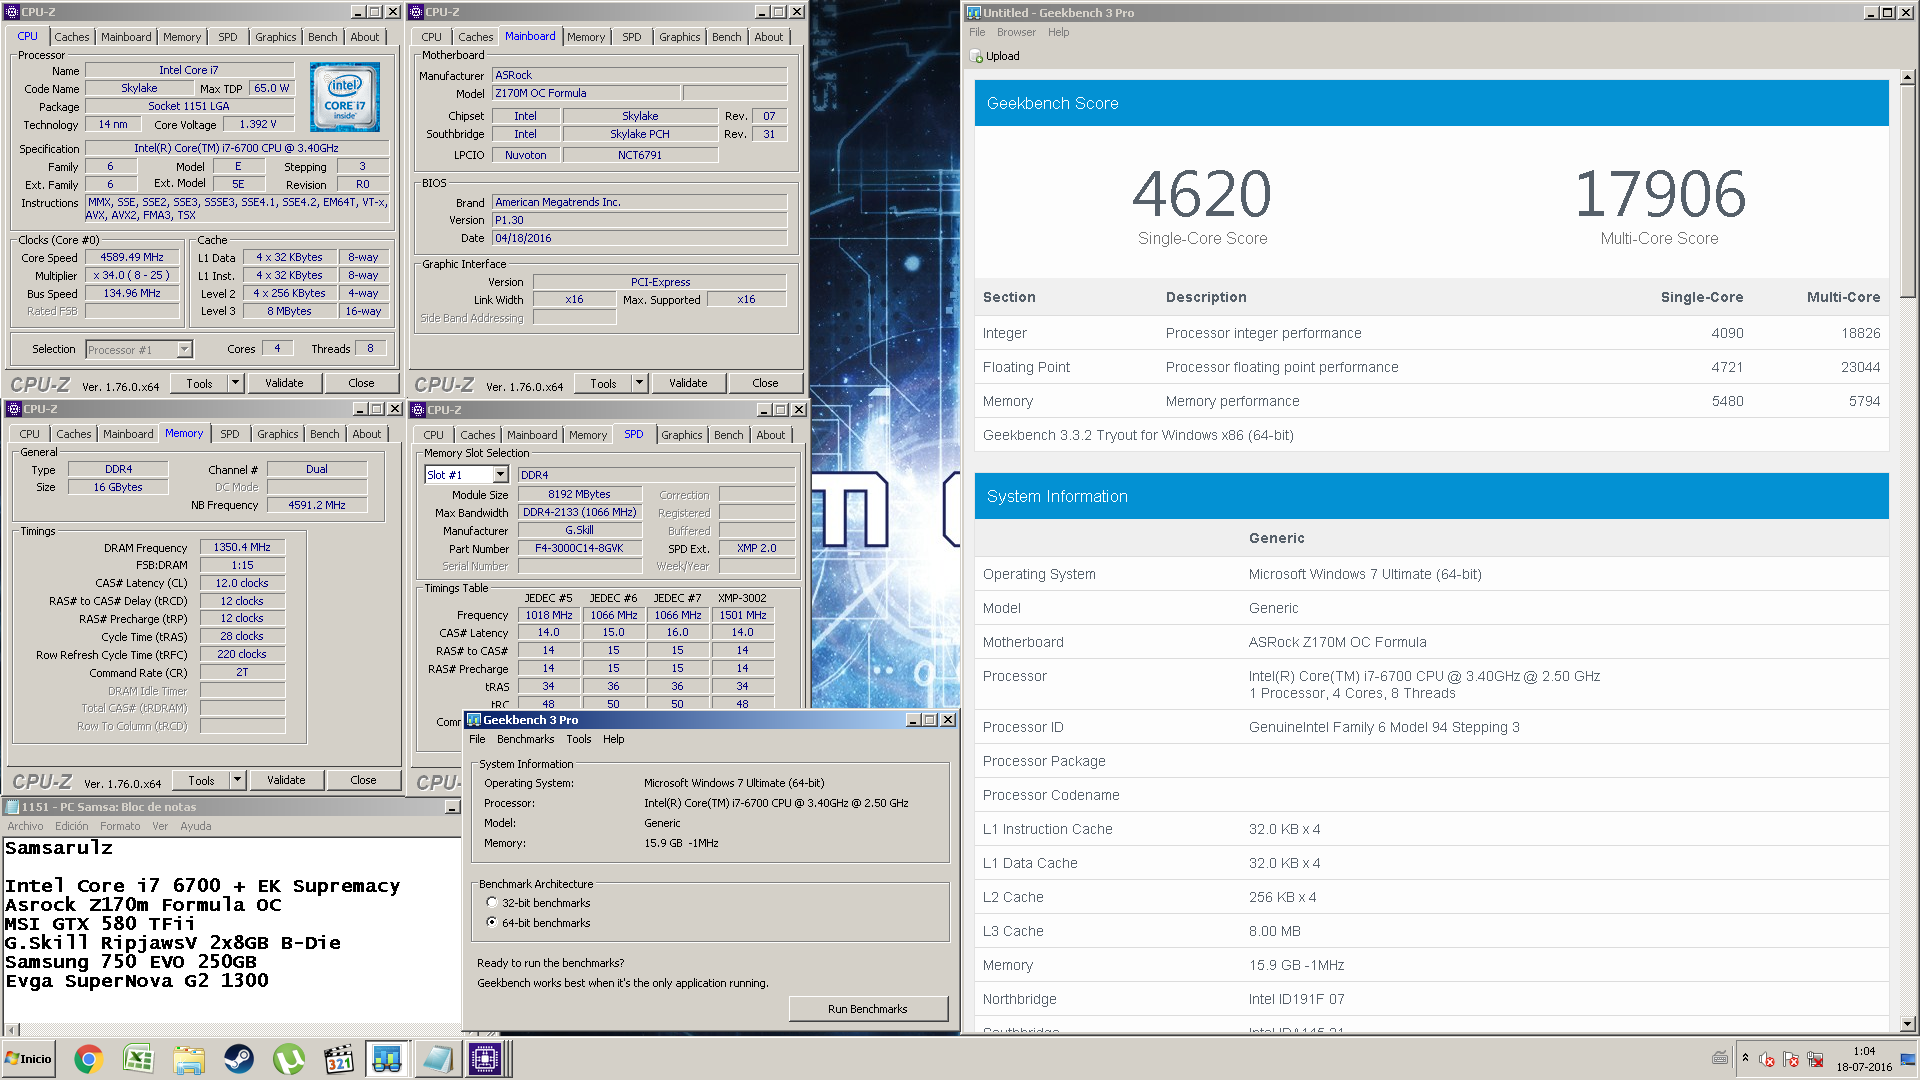Image resolution: width=1920 pixels, height=1080 pixels.
Task: Click Close in the CPU-Z Mainboard window
Action: click(765, 383)
